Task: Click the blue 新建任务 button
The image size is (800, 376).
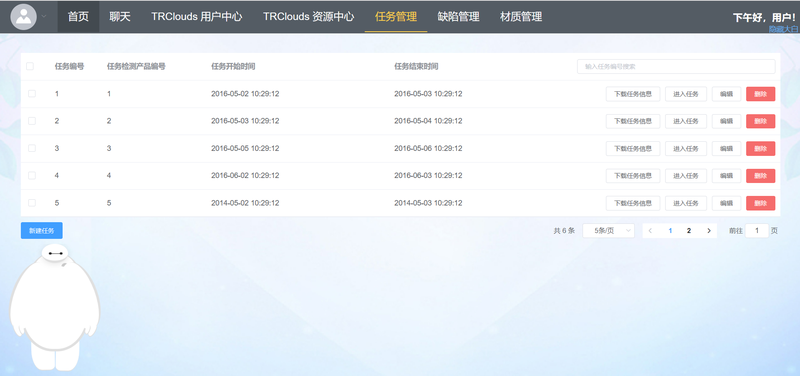Action: tap(42, 231)
